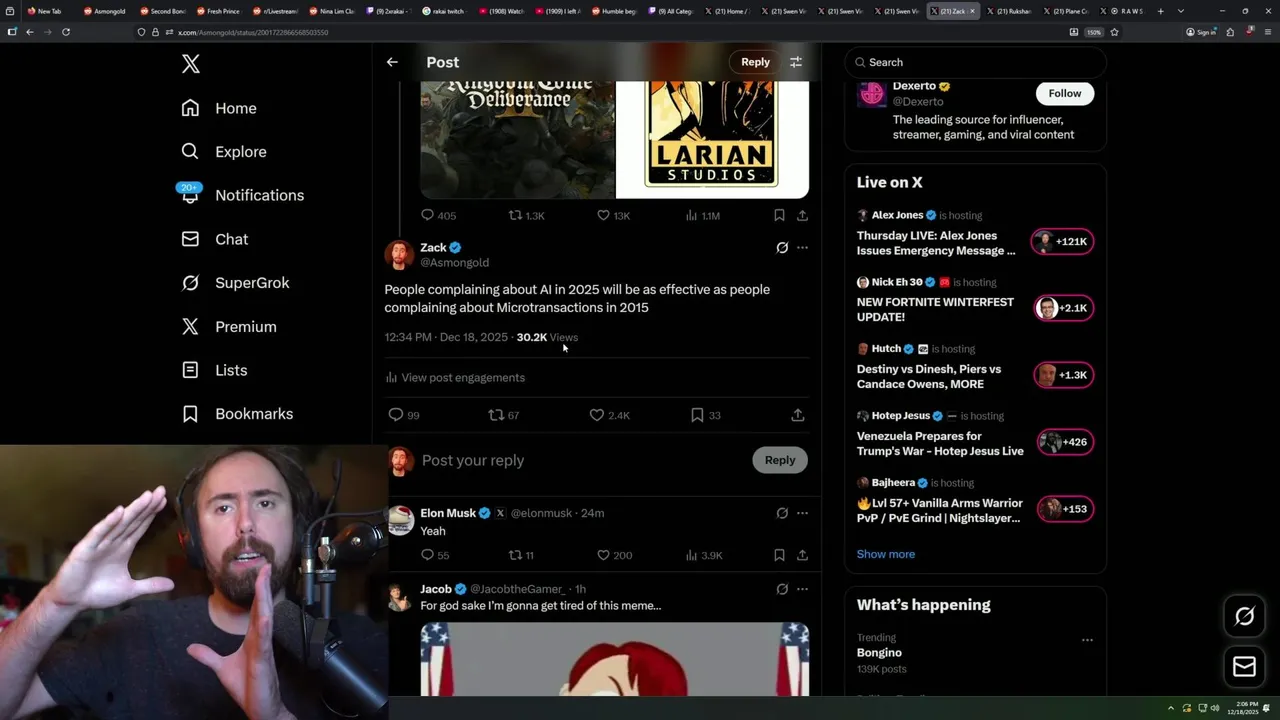Open the floating messages envelope button
The width and height of the screenshot is (1280, 720).
(x=1245, y=667)
